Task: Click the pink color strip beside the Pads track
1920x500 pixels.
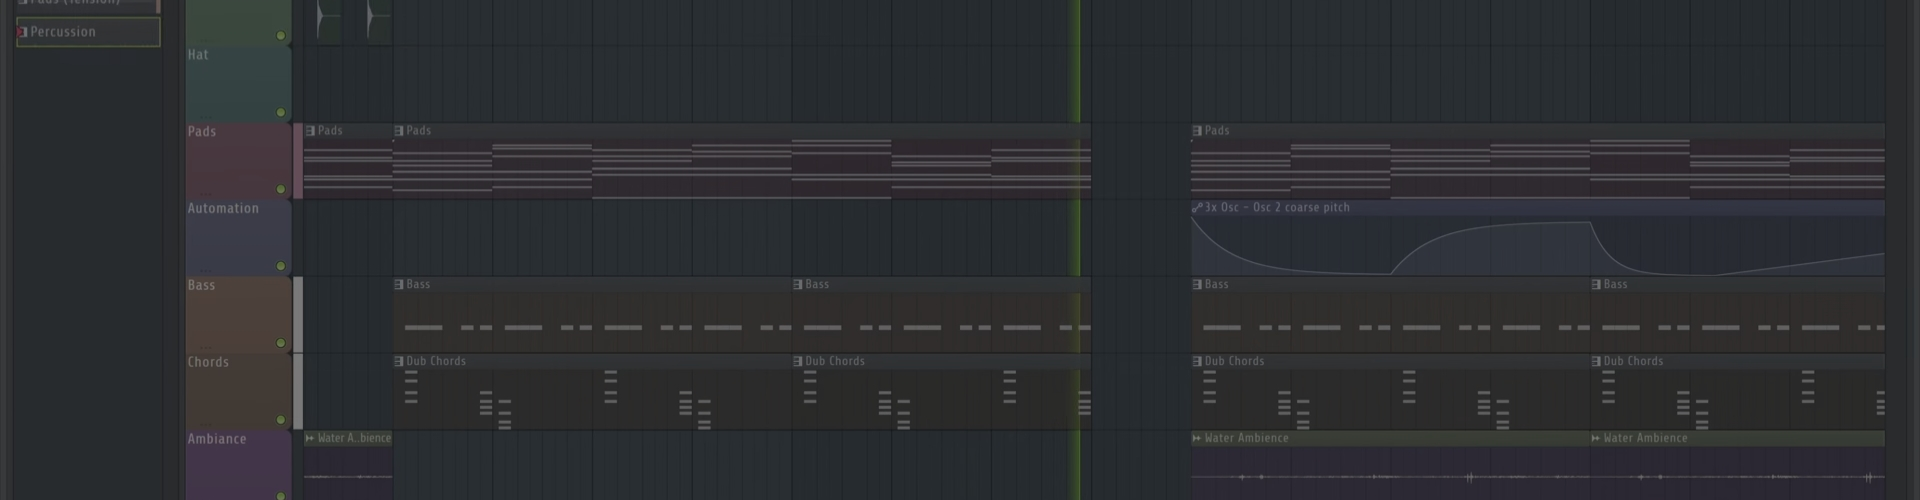Action: (298, 162)
